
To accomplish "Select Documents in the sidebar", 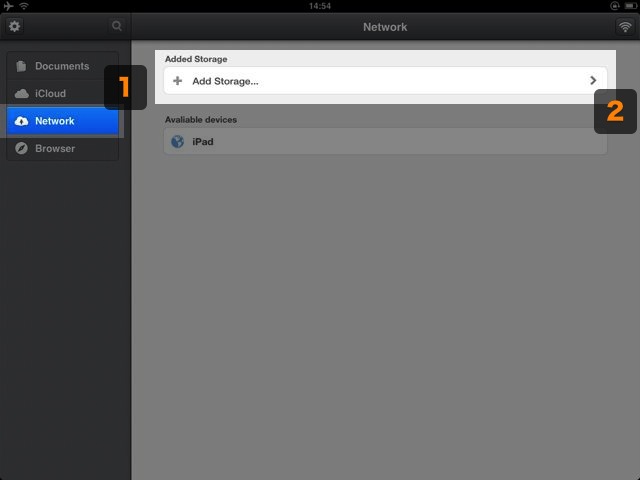I will coord(62,66).
